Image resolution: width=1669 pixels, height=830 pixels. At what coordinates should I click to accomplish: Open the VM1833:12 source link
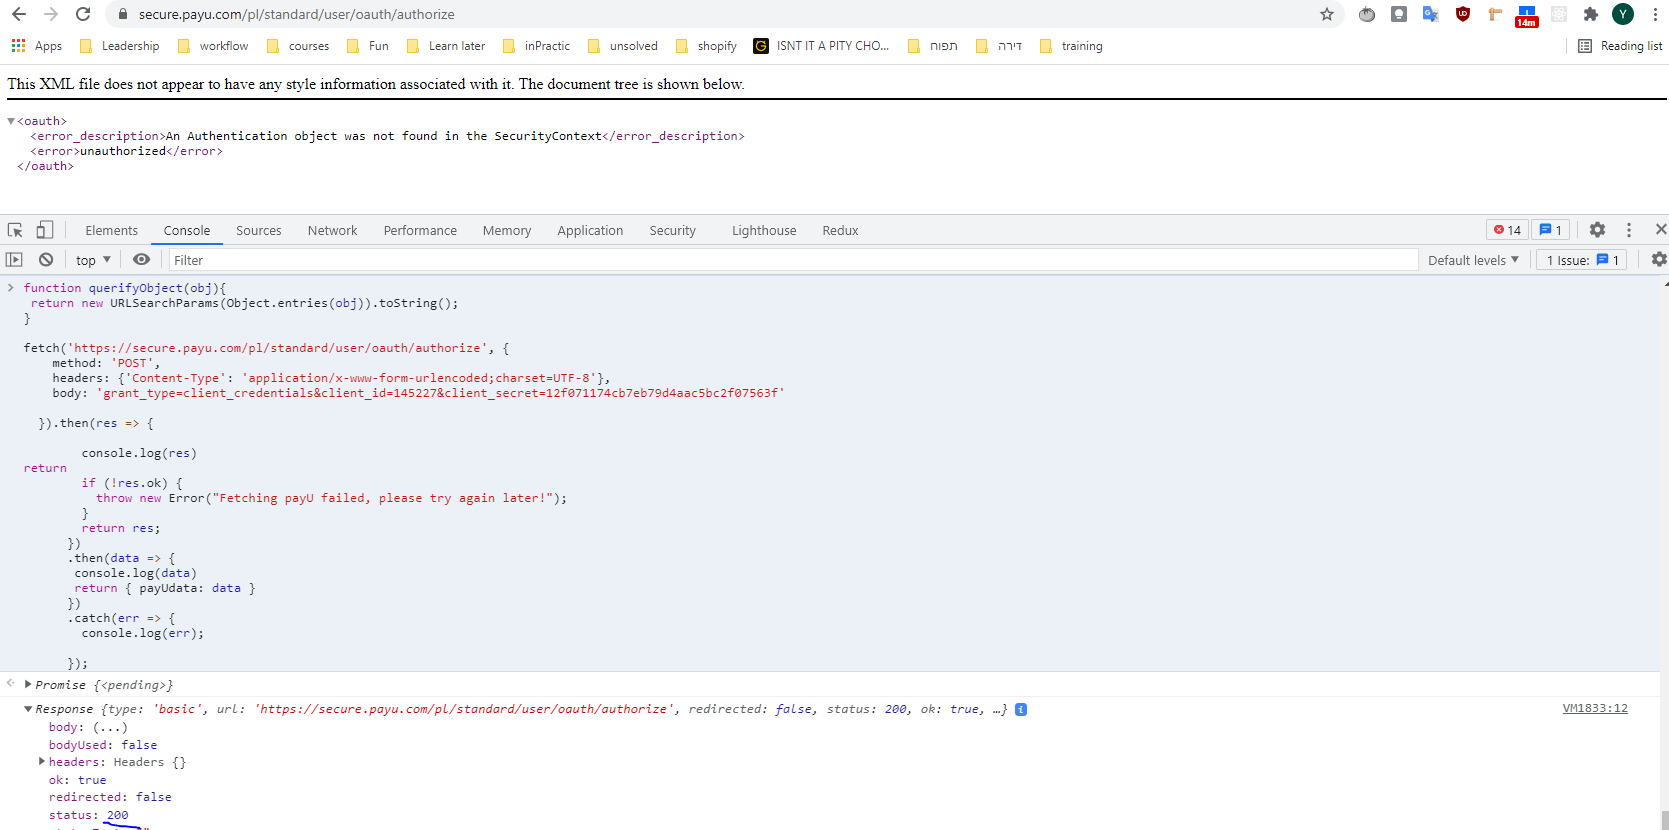point(1595,708)
